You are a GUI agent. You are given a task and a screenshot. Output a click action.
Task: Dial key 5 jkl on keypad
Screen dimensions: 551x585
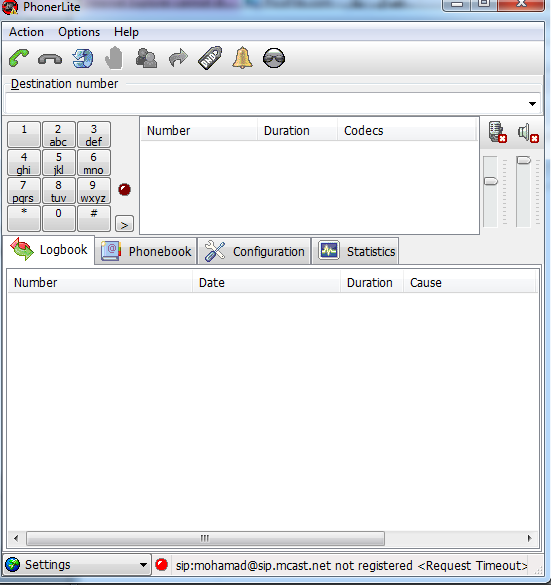click(x=59, y=163)
